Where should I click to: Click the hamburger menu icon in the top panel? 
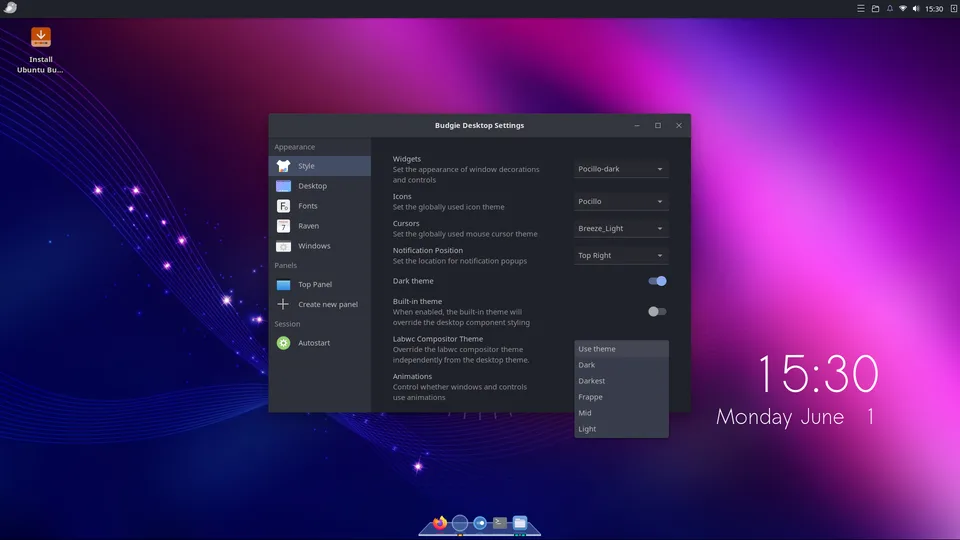pos(861,9)
